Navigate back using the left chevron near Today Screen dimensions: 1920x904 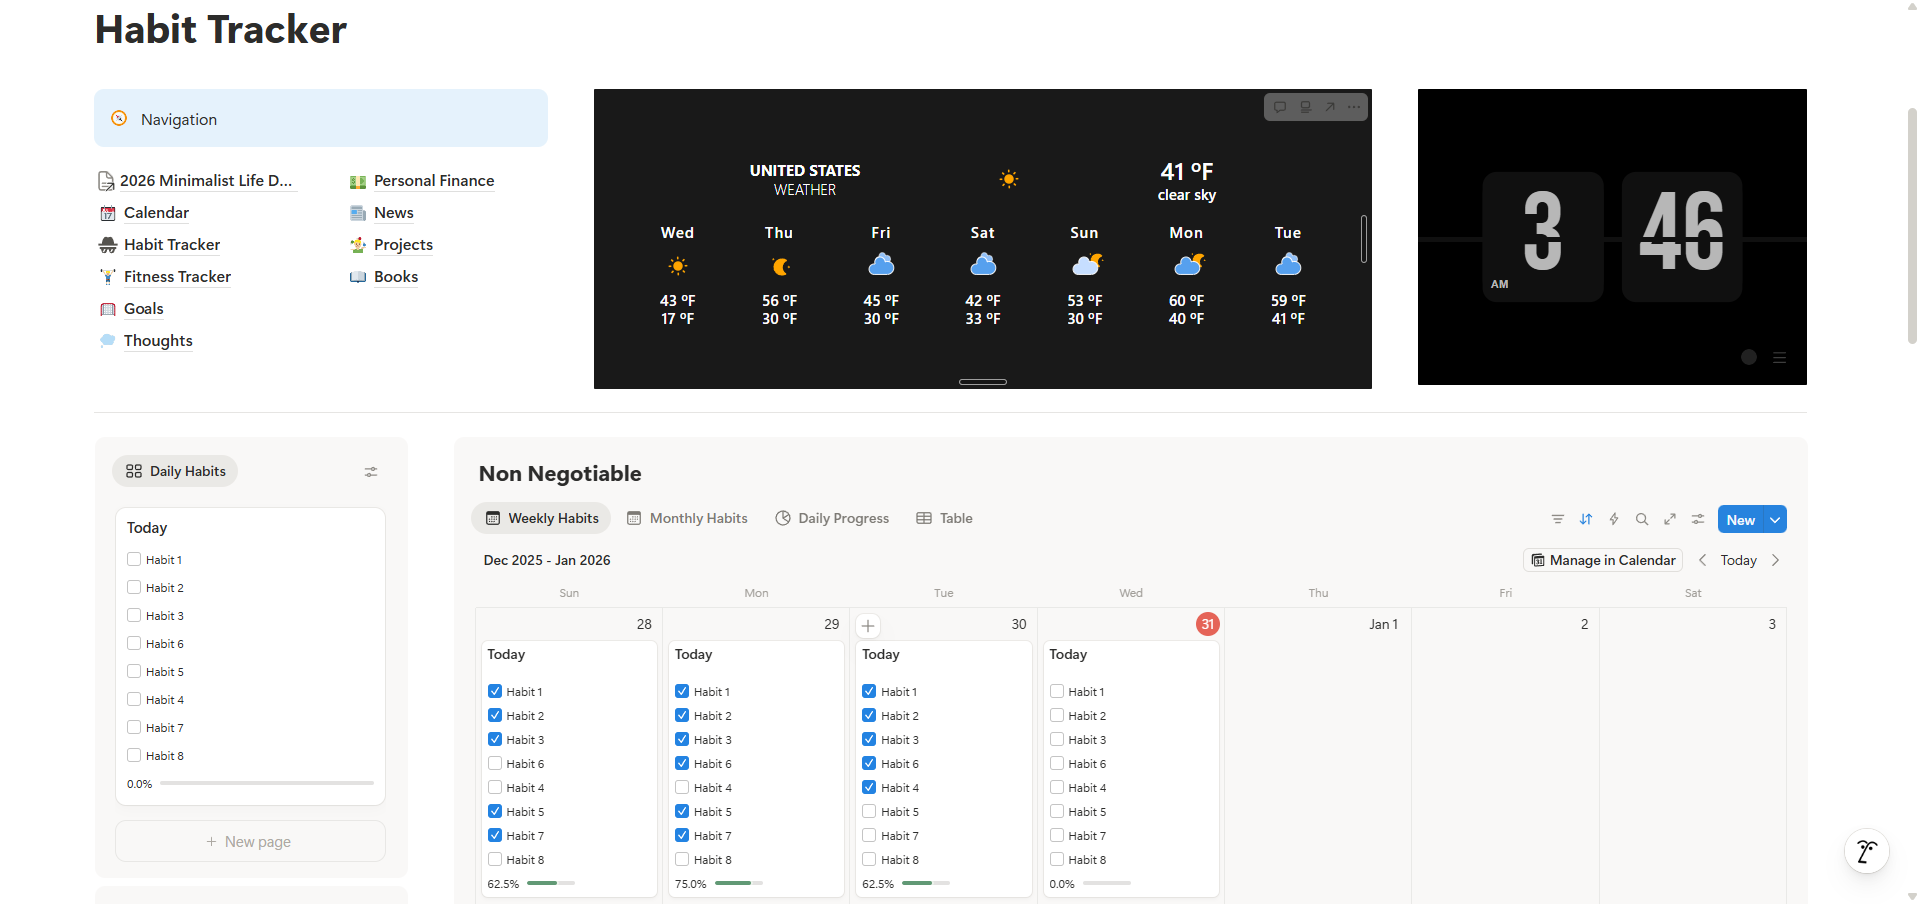tap(1702, 560)
